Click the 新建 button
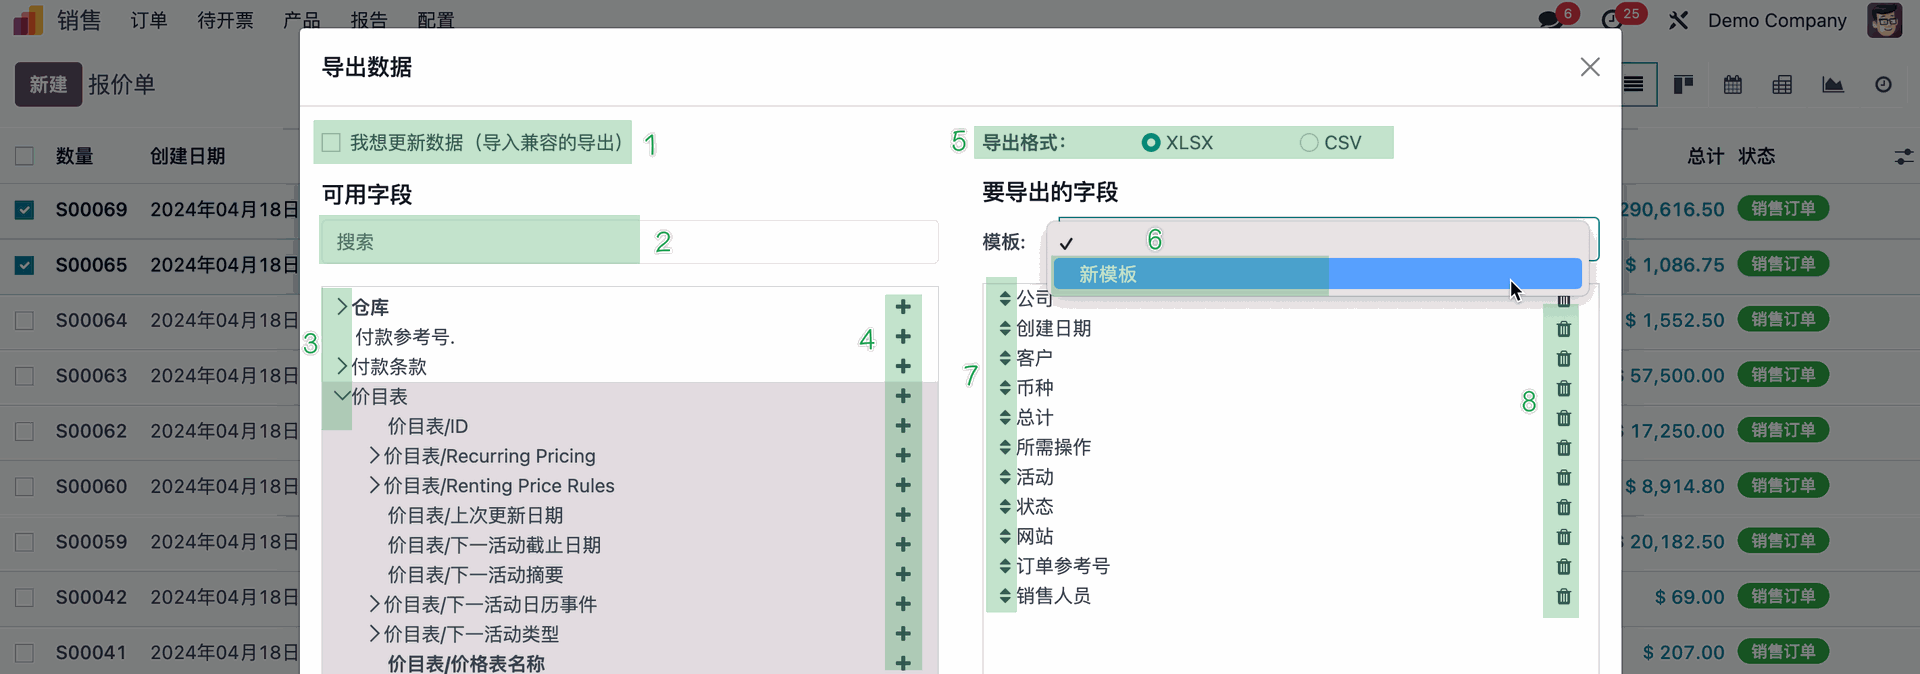This screenshot has height=674, width=1920. click(x=47, y=85)
